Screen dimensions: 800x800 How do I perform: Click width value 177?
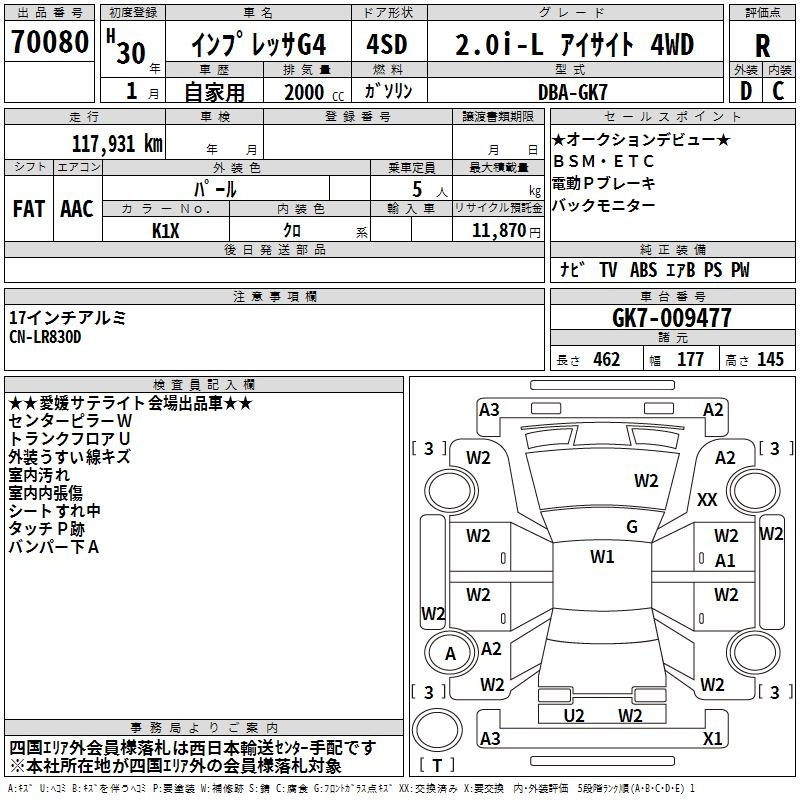click(690, 359)
